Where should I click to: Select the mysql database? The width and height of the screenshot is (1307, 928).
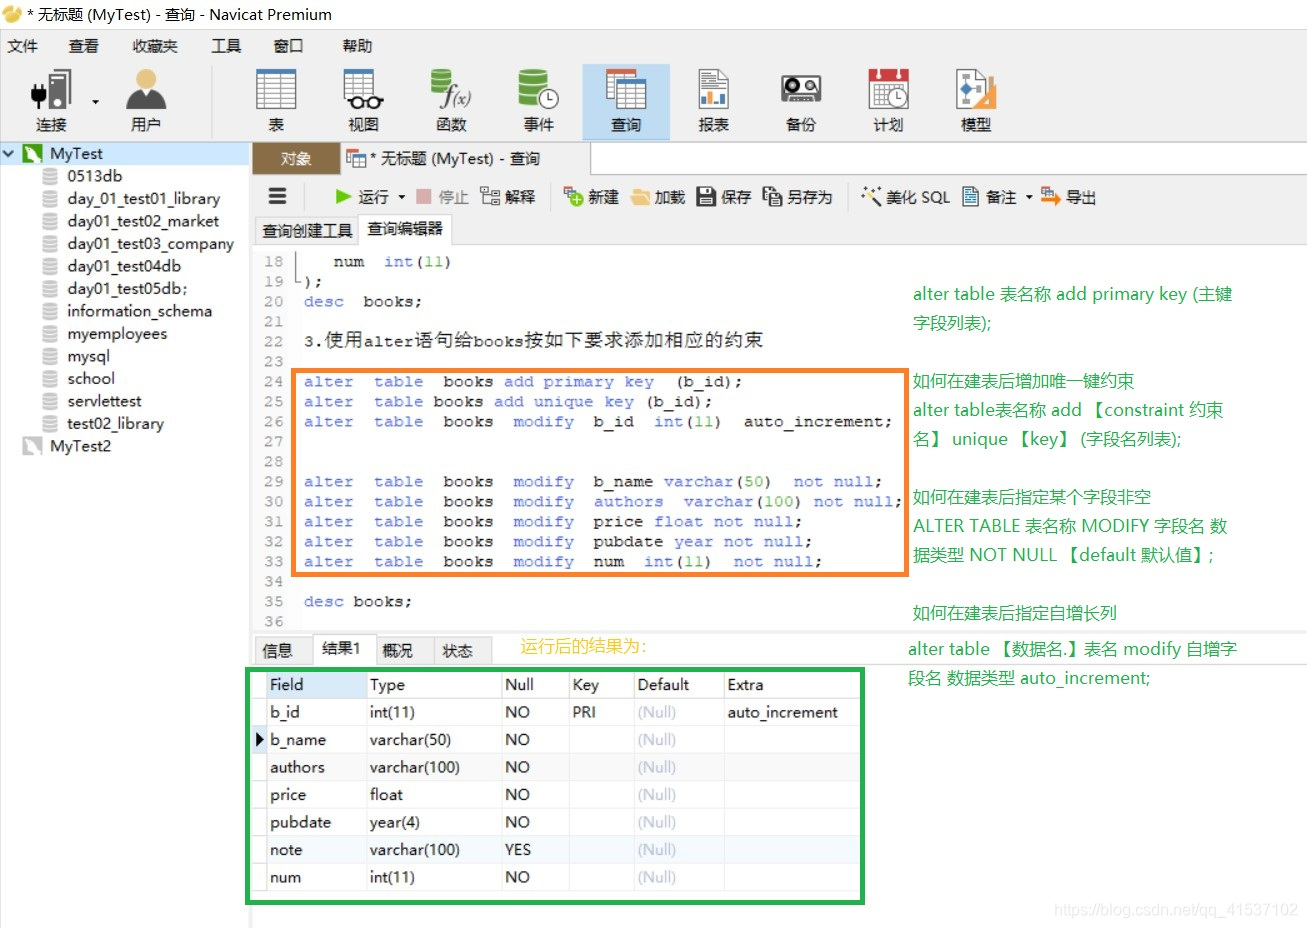[88, 356]
